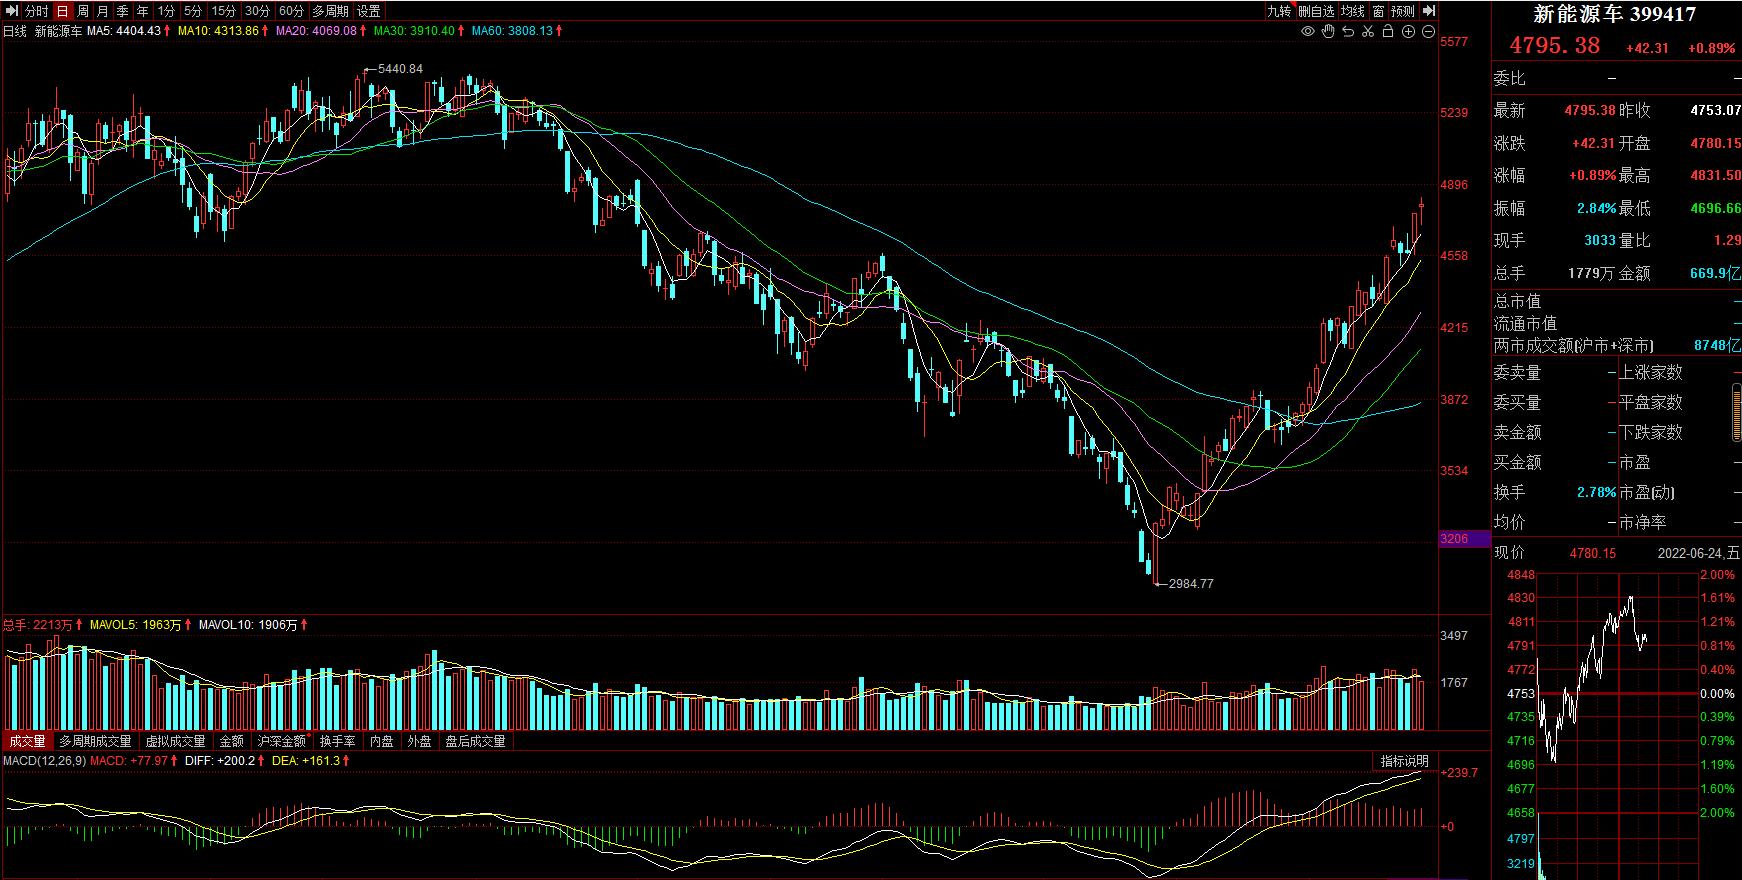Image resolution: width=1742 pixels, height=880 pixels.
Task: Select the 年 yearly period tab
Action: point(143,11)
